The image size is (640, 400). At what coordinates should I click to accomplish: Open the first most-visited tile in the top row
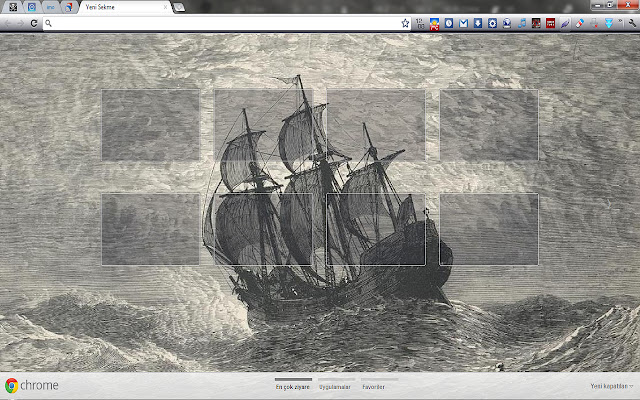[151, 125]
